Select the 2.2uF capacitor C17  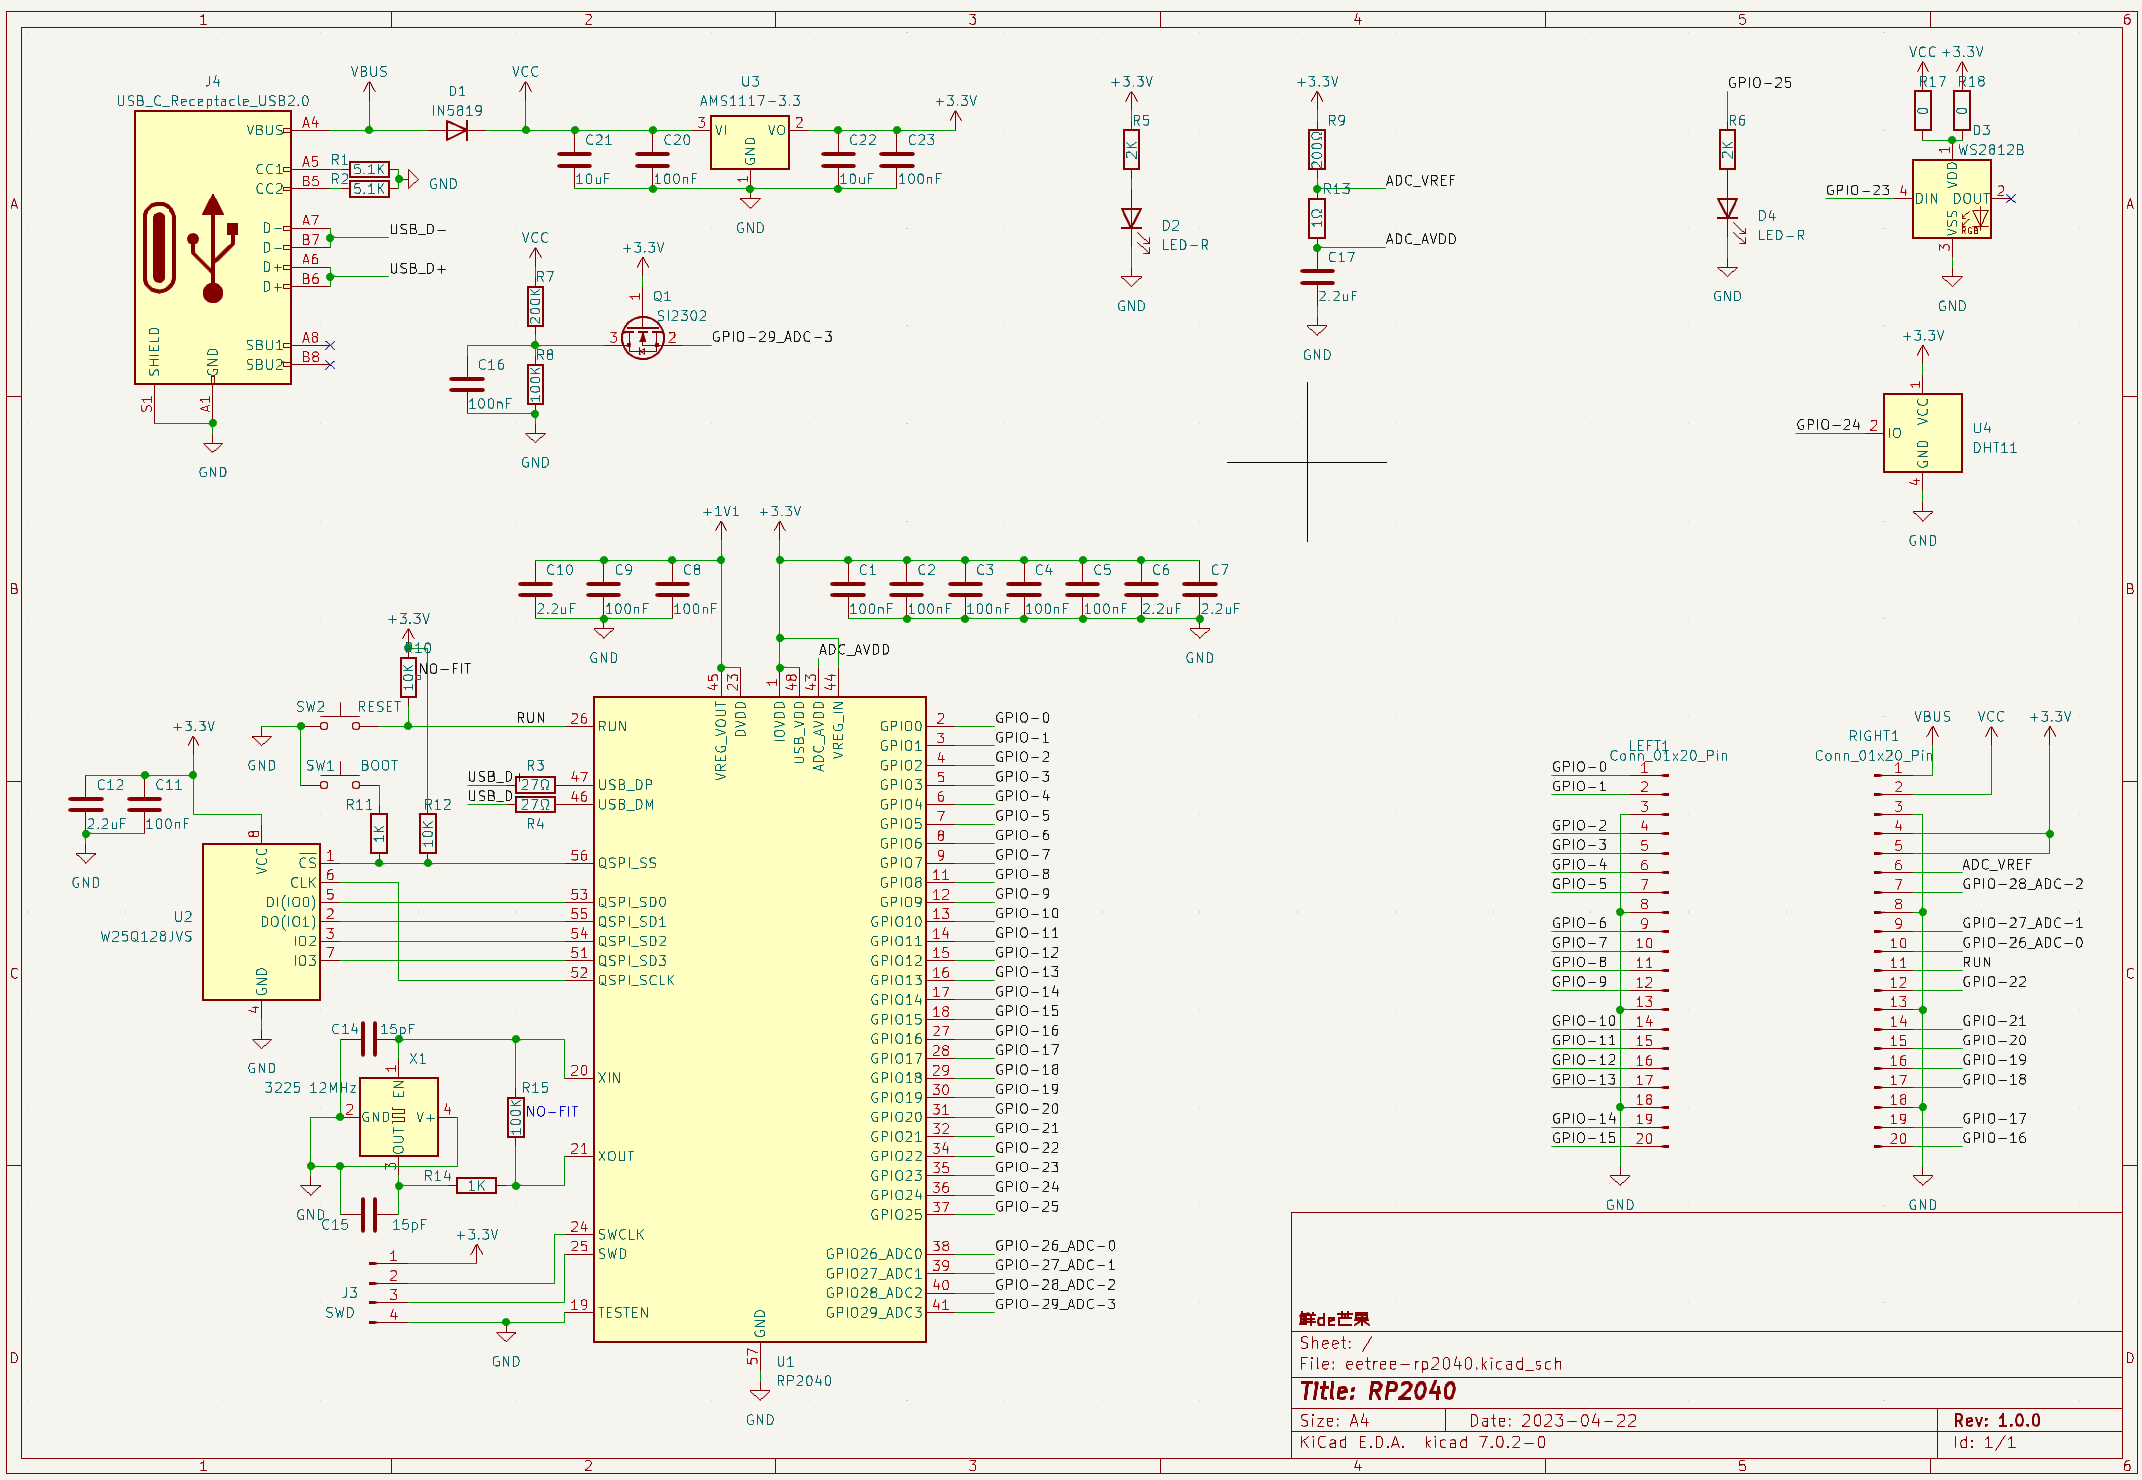tap(1316, 276)
